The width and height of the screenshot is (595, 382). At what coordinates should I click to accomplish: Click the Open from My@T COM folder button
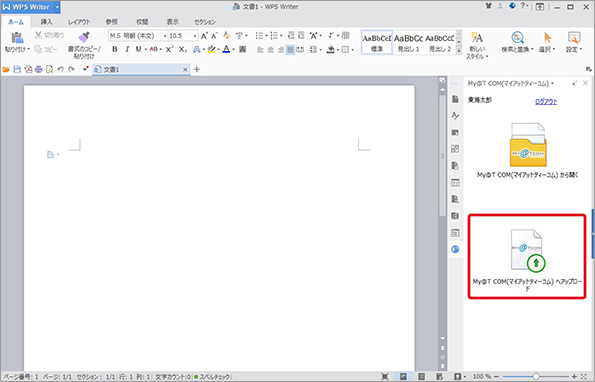point(527,151)
